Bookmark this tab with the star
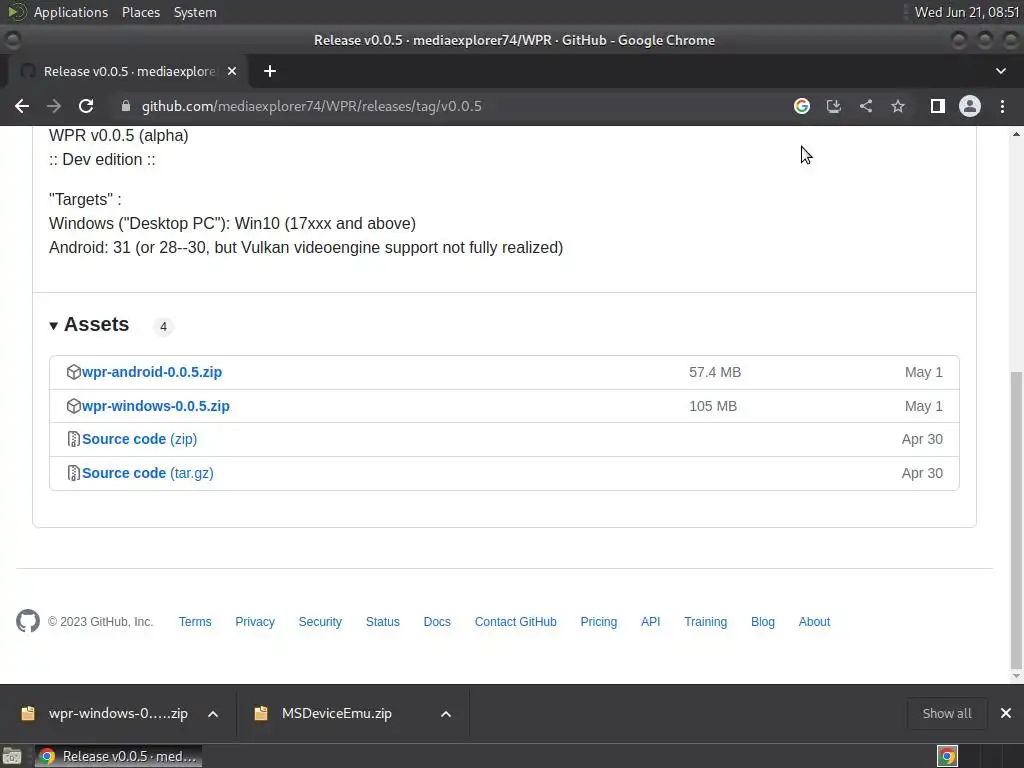1024x768 pixels. (x=898, y=106)
